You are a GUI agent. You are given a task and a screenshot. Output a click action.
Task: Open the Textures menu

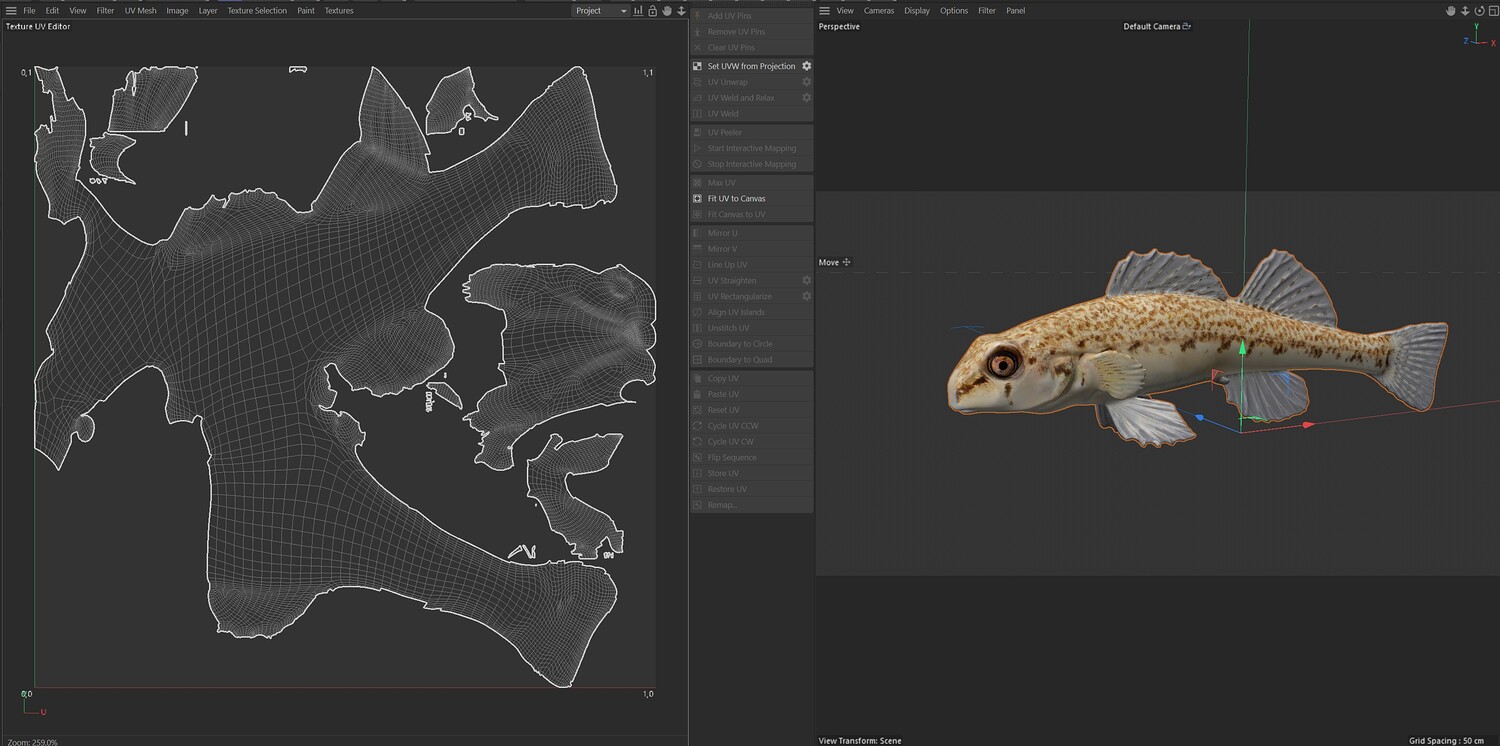[339, 10]
